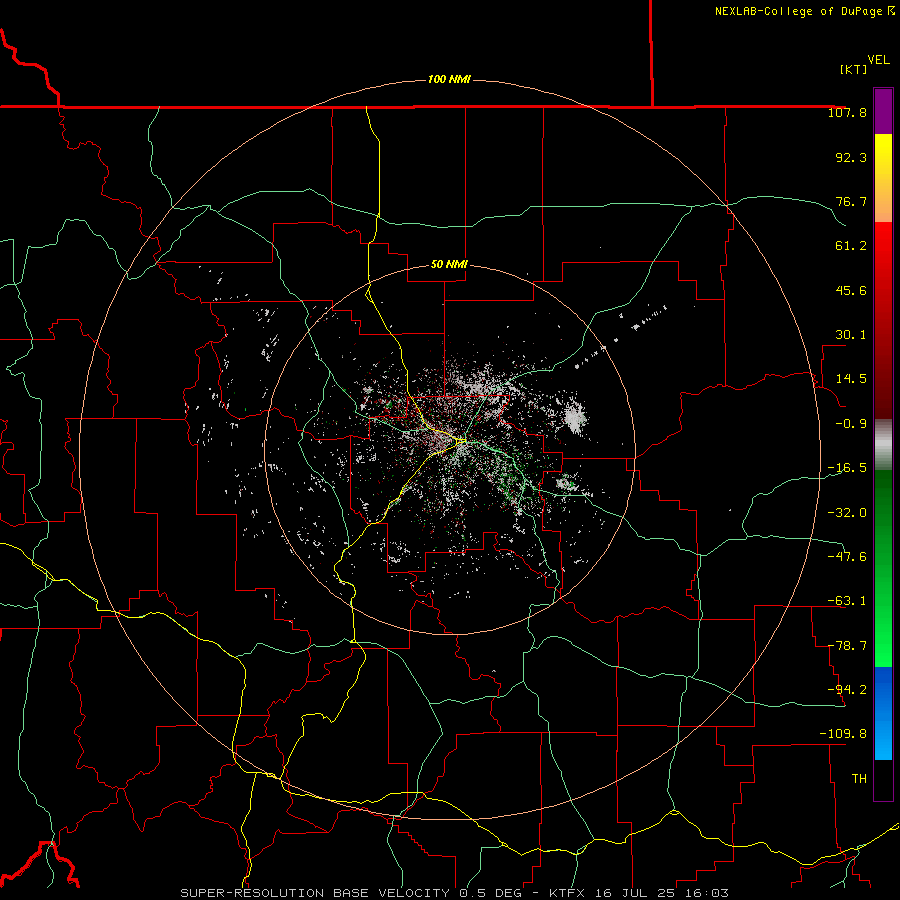Click the 50 NMI range ring label
Image resolution: width=900 pixels, height=900 pixels.
(449, 265)
